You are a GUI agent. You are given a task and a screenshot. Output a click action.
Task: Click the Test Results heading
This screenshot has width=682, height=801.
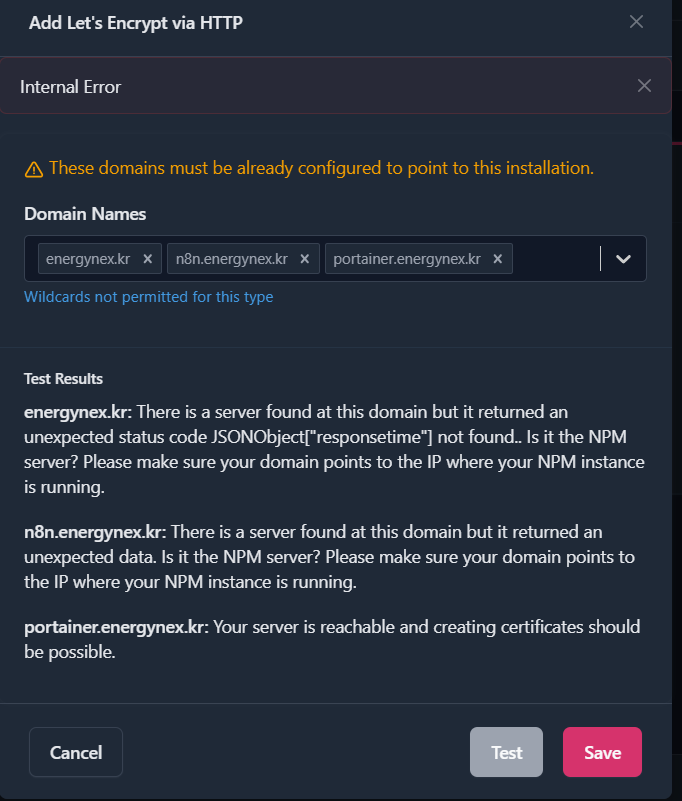pyautogui.click(x=63, y=378)
